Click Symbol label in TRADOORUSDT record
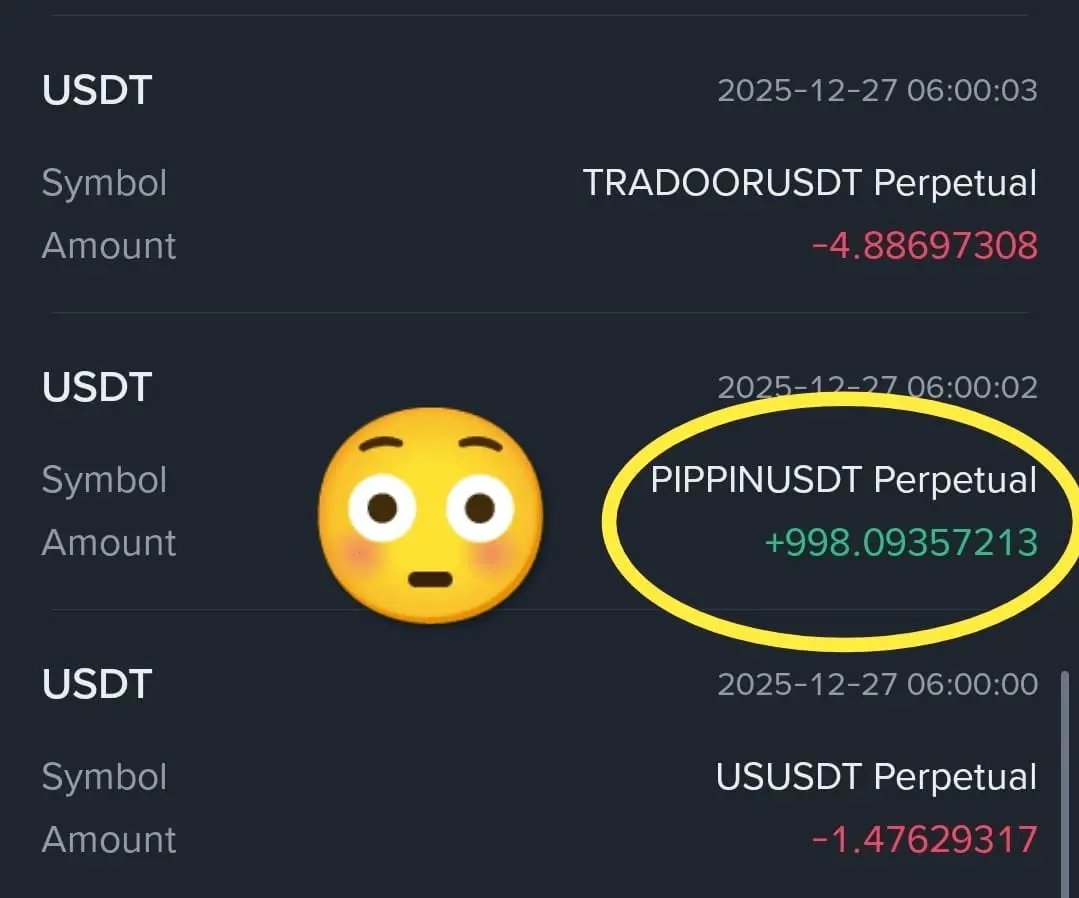The height and width of the screenshot is (898, 1079). [104, 184]
